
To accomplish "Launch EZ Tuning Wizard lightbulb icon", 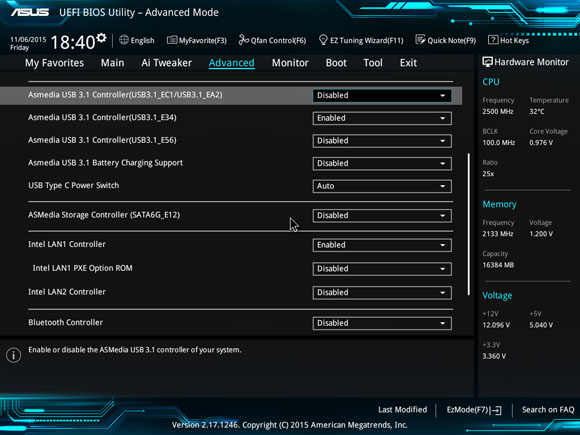I will click(323, 40).
